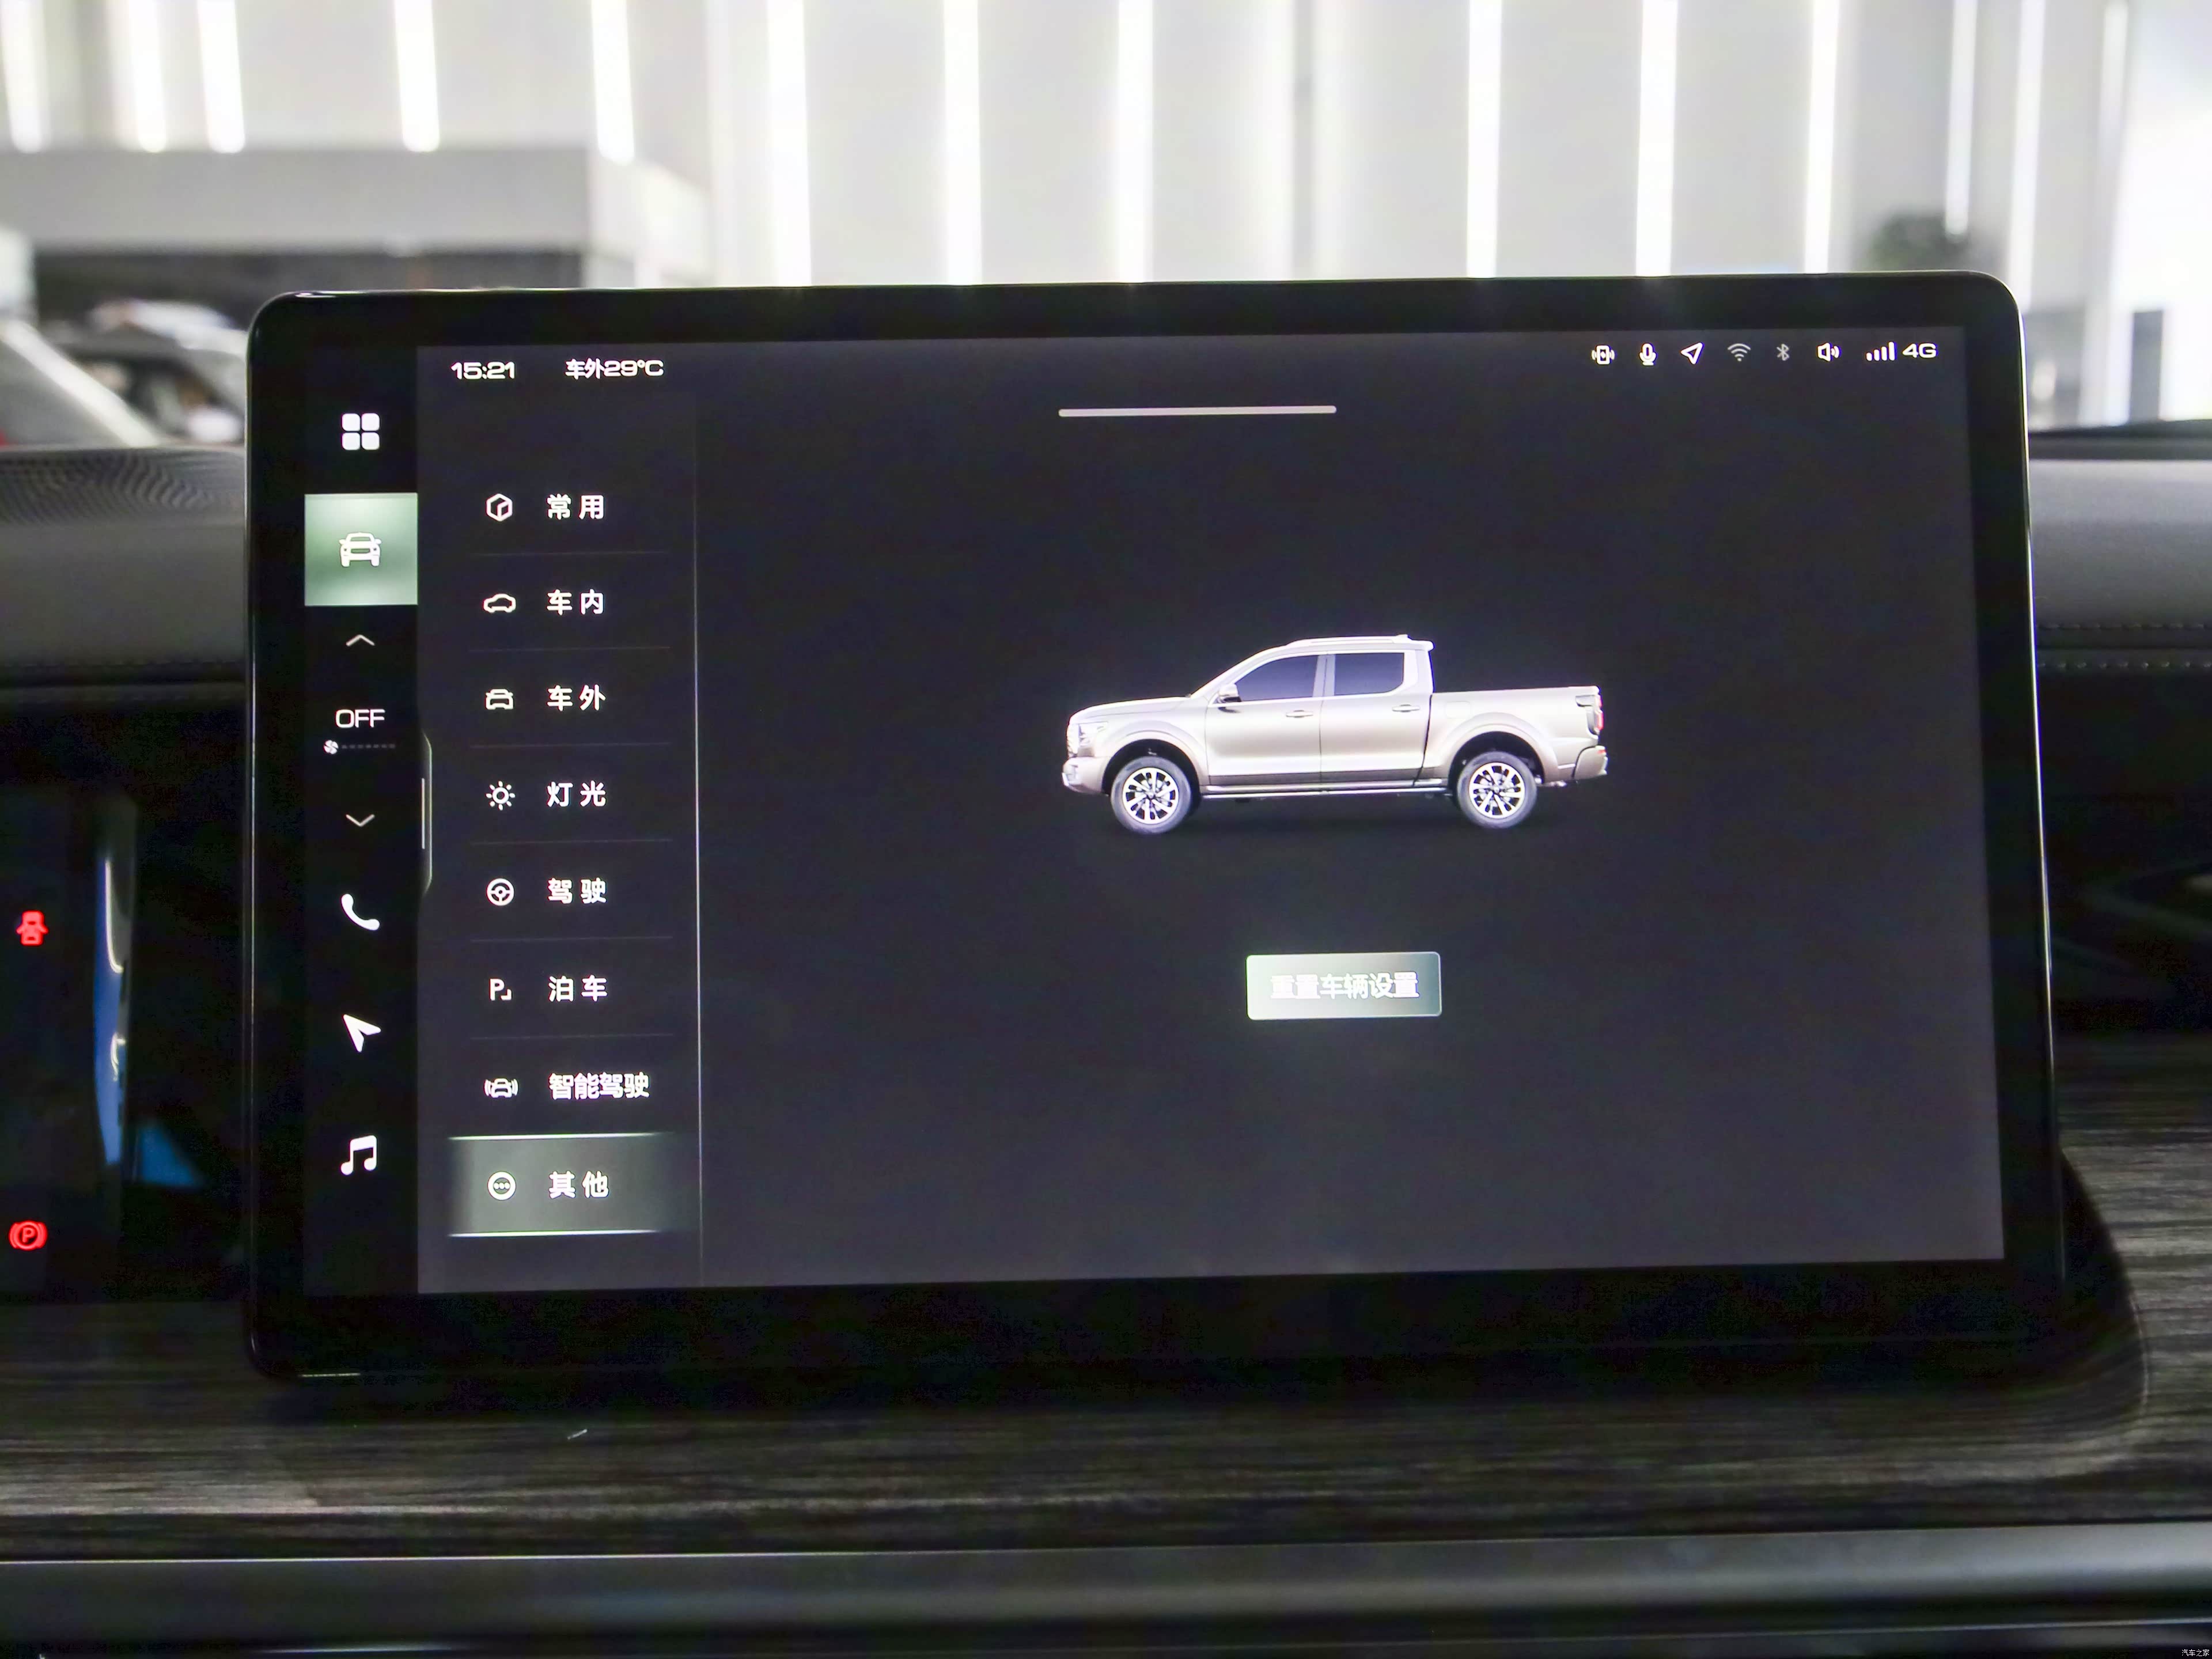Open the phone call icon
The height and width of the screenshot is (1659, 2212).
point(360,912)
